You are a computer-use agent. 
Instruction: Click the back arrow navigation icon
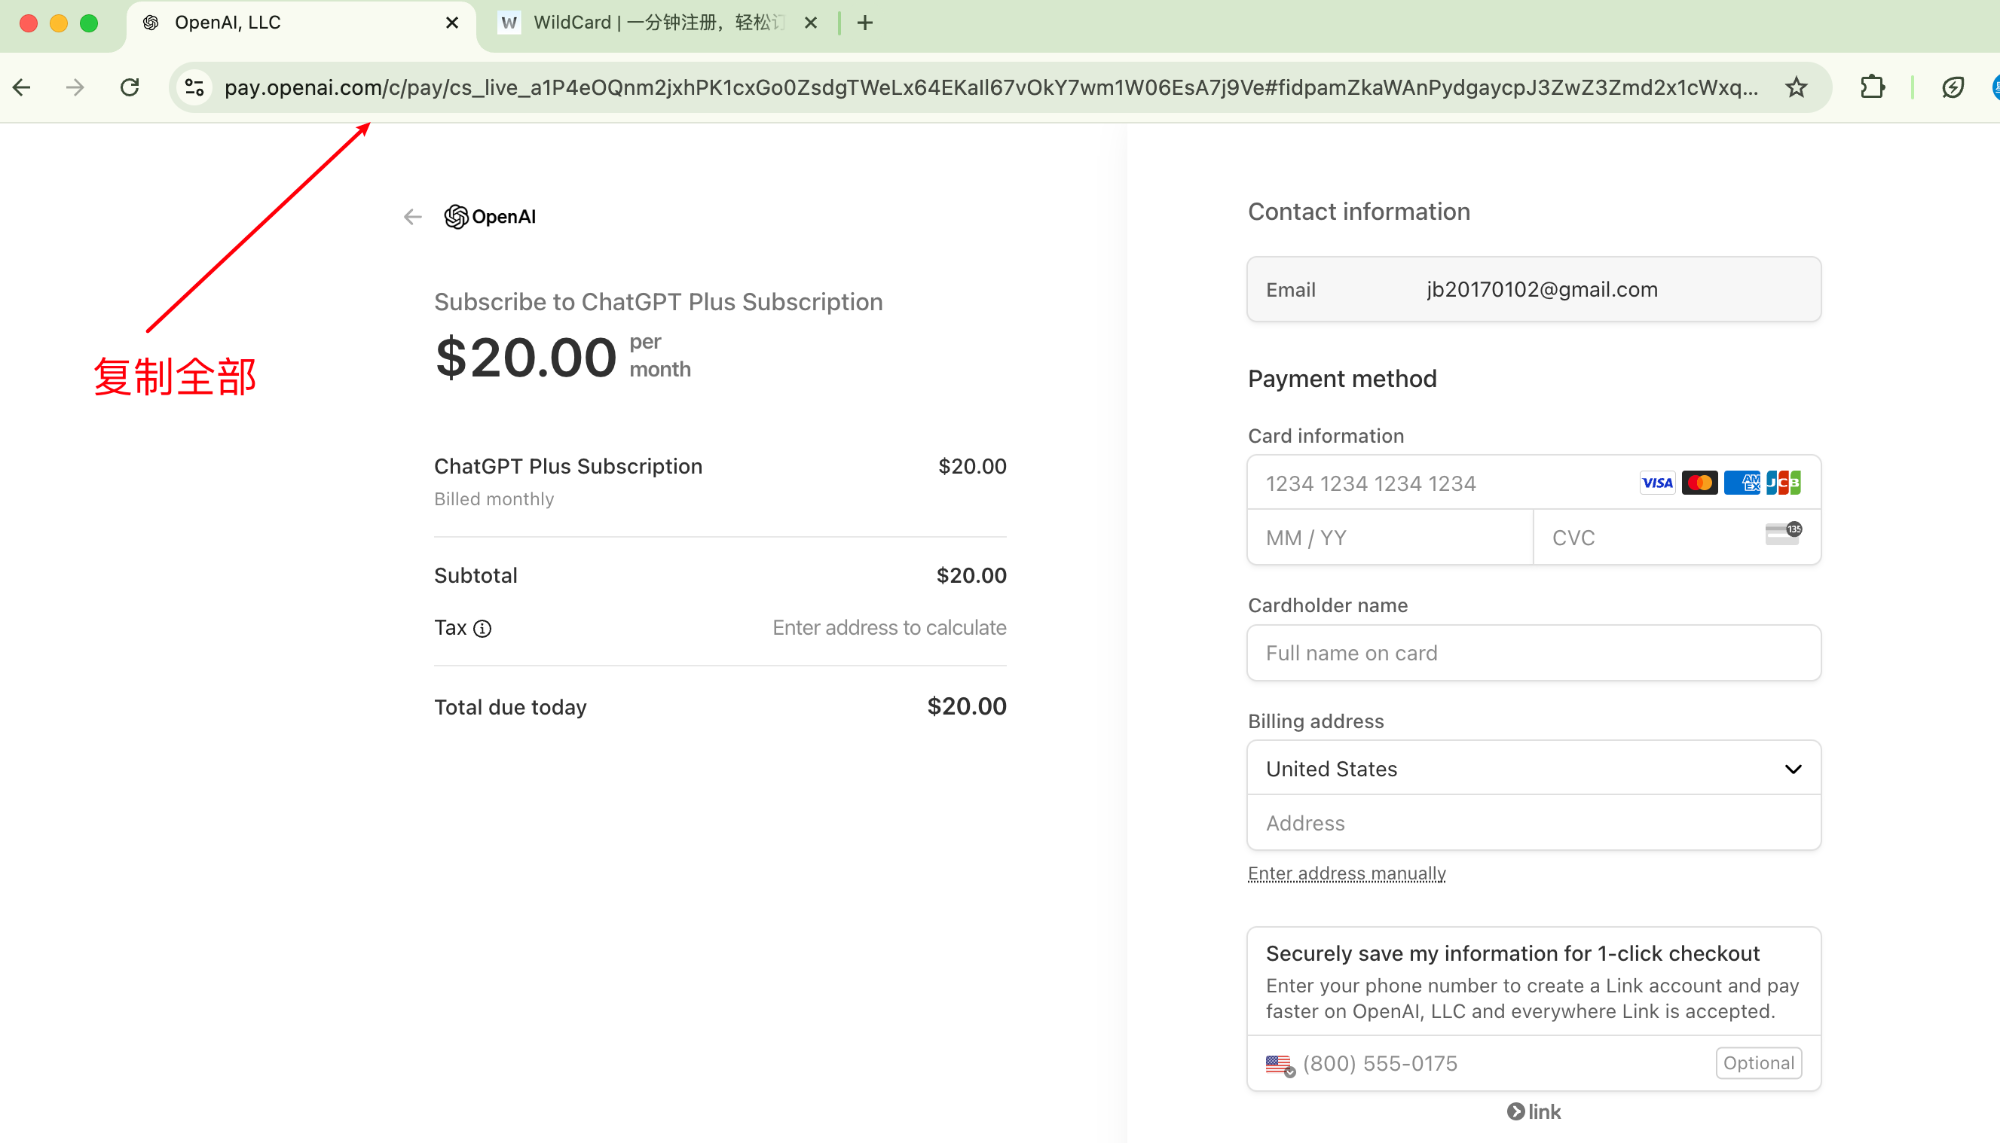click(412, 216)
